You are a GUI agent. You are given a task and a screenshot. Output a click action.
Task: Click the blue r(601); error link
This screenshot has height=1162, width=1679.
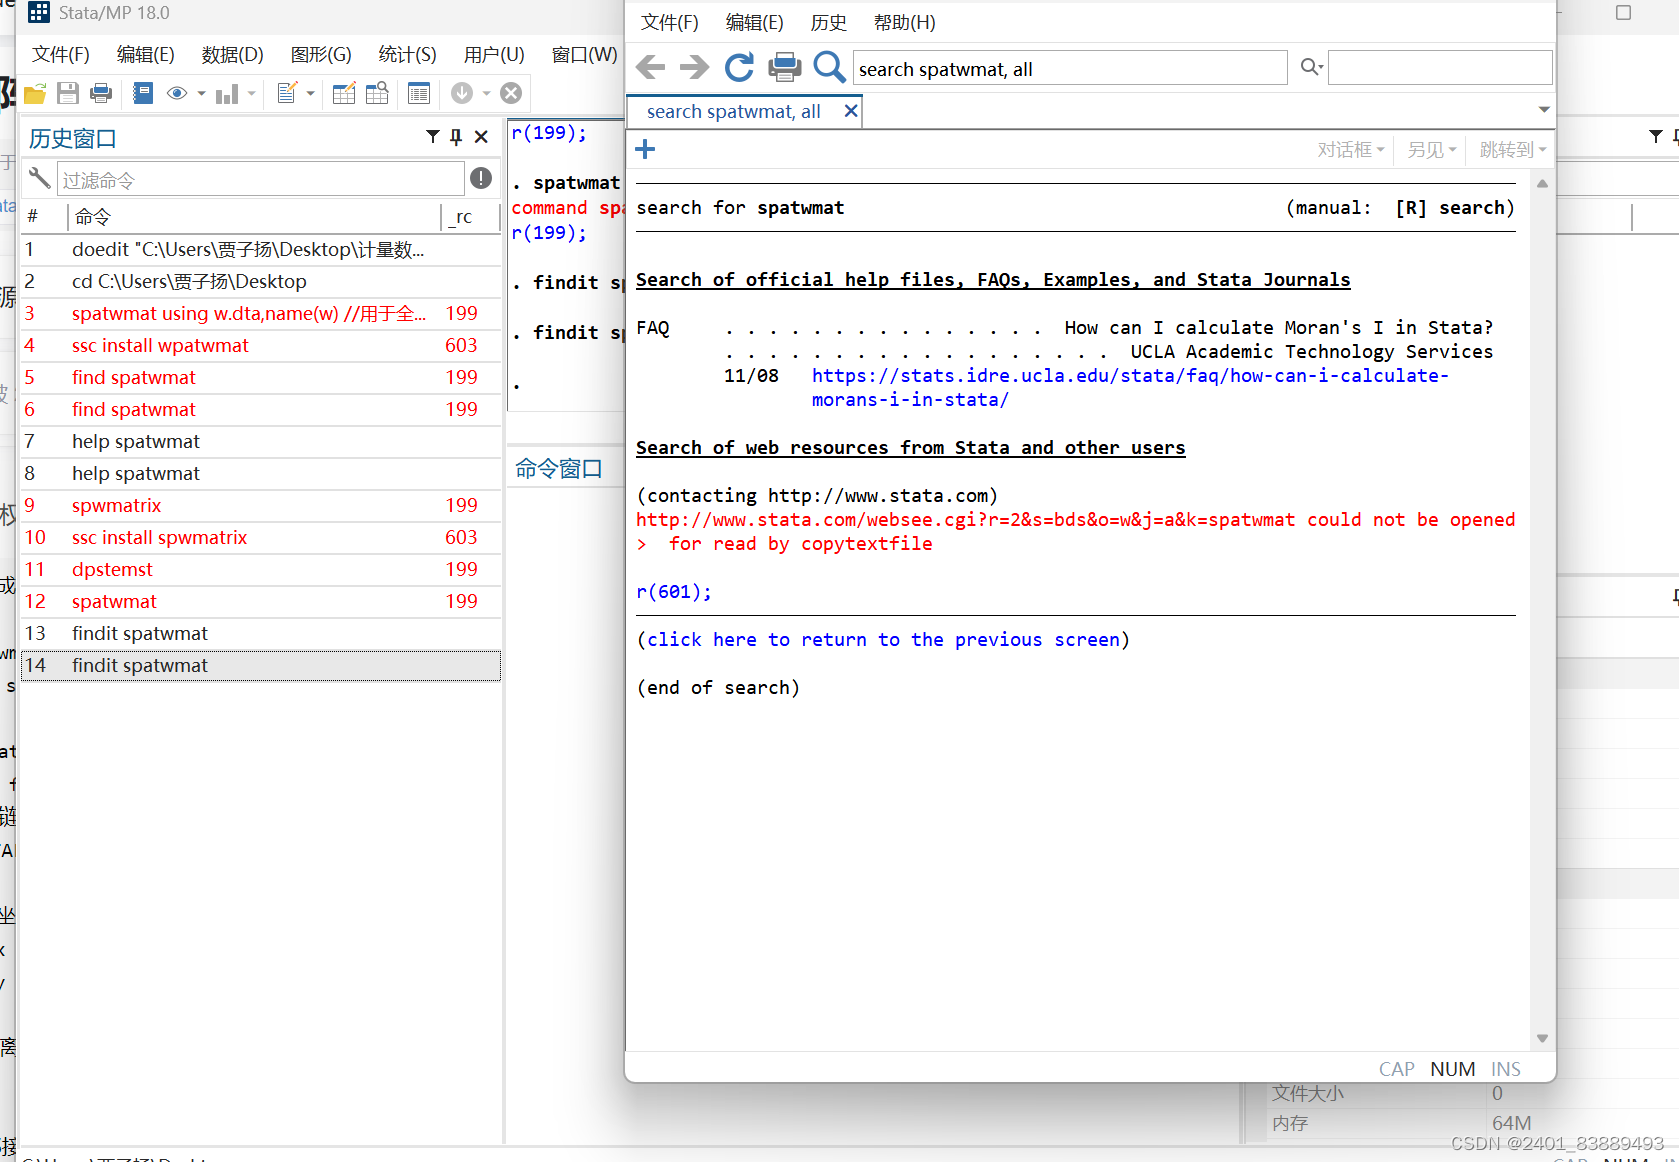click(x=674, y=591)
